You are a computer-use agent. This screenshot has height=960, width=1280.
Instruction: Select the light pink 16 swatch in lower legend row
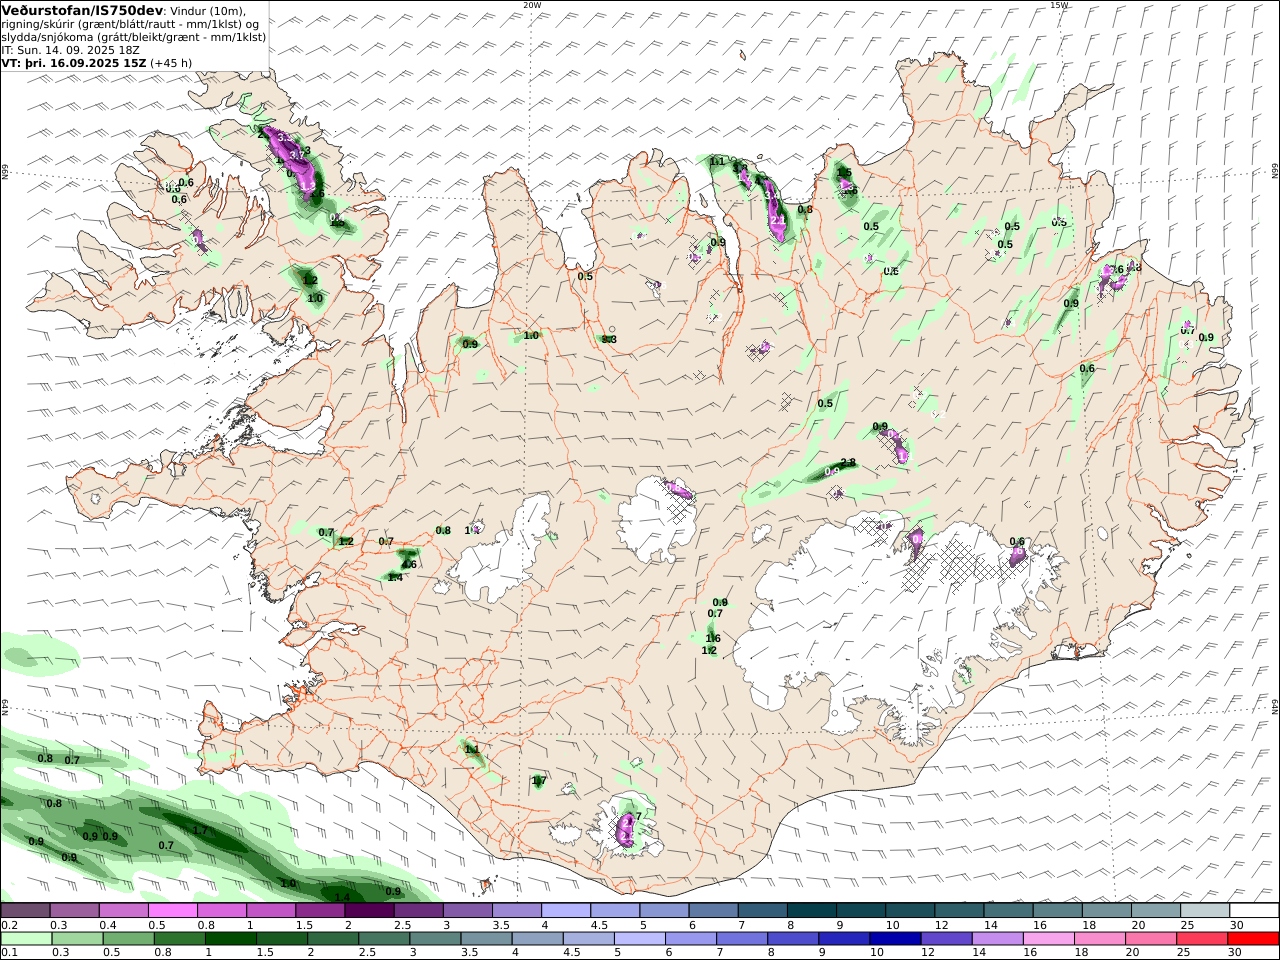point(1047,938)
